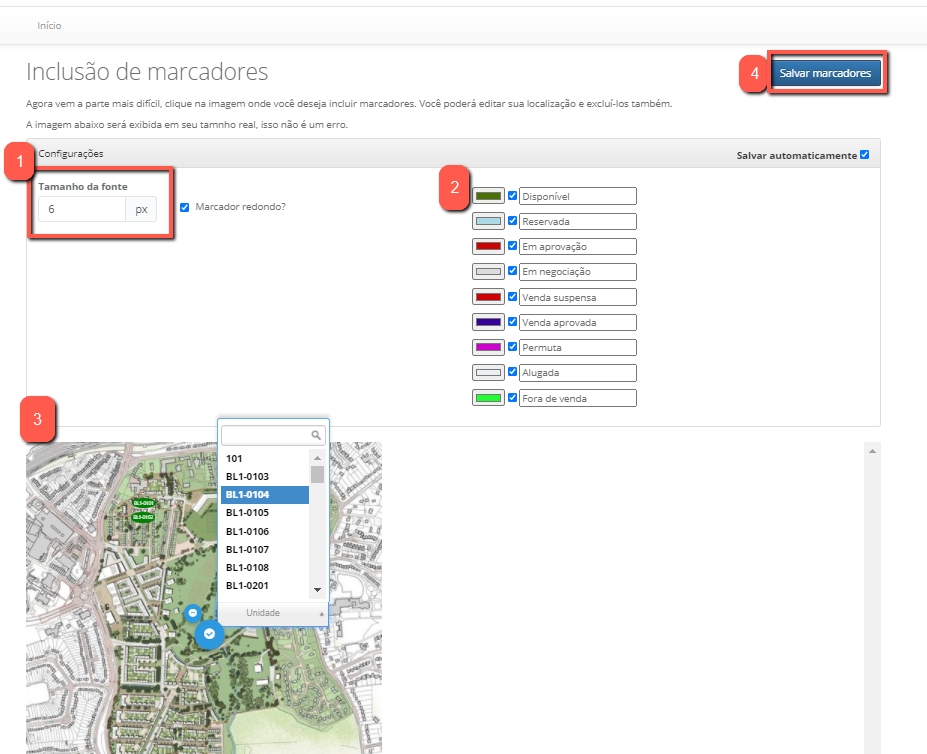
Task: Open the Início breadcrumb link
Action: pos(49,25)
